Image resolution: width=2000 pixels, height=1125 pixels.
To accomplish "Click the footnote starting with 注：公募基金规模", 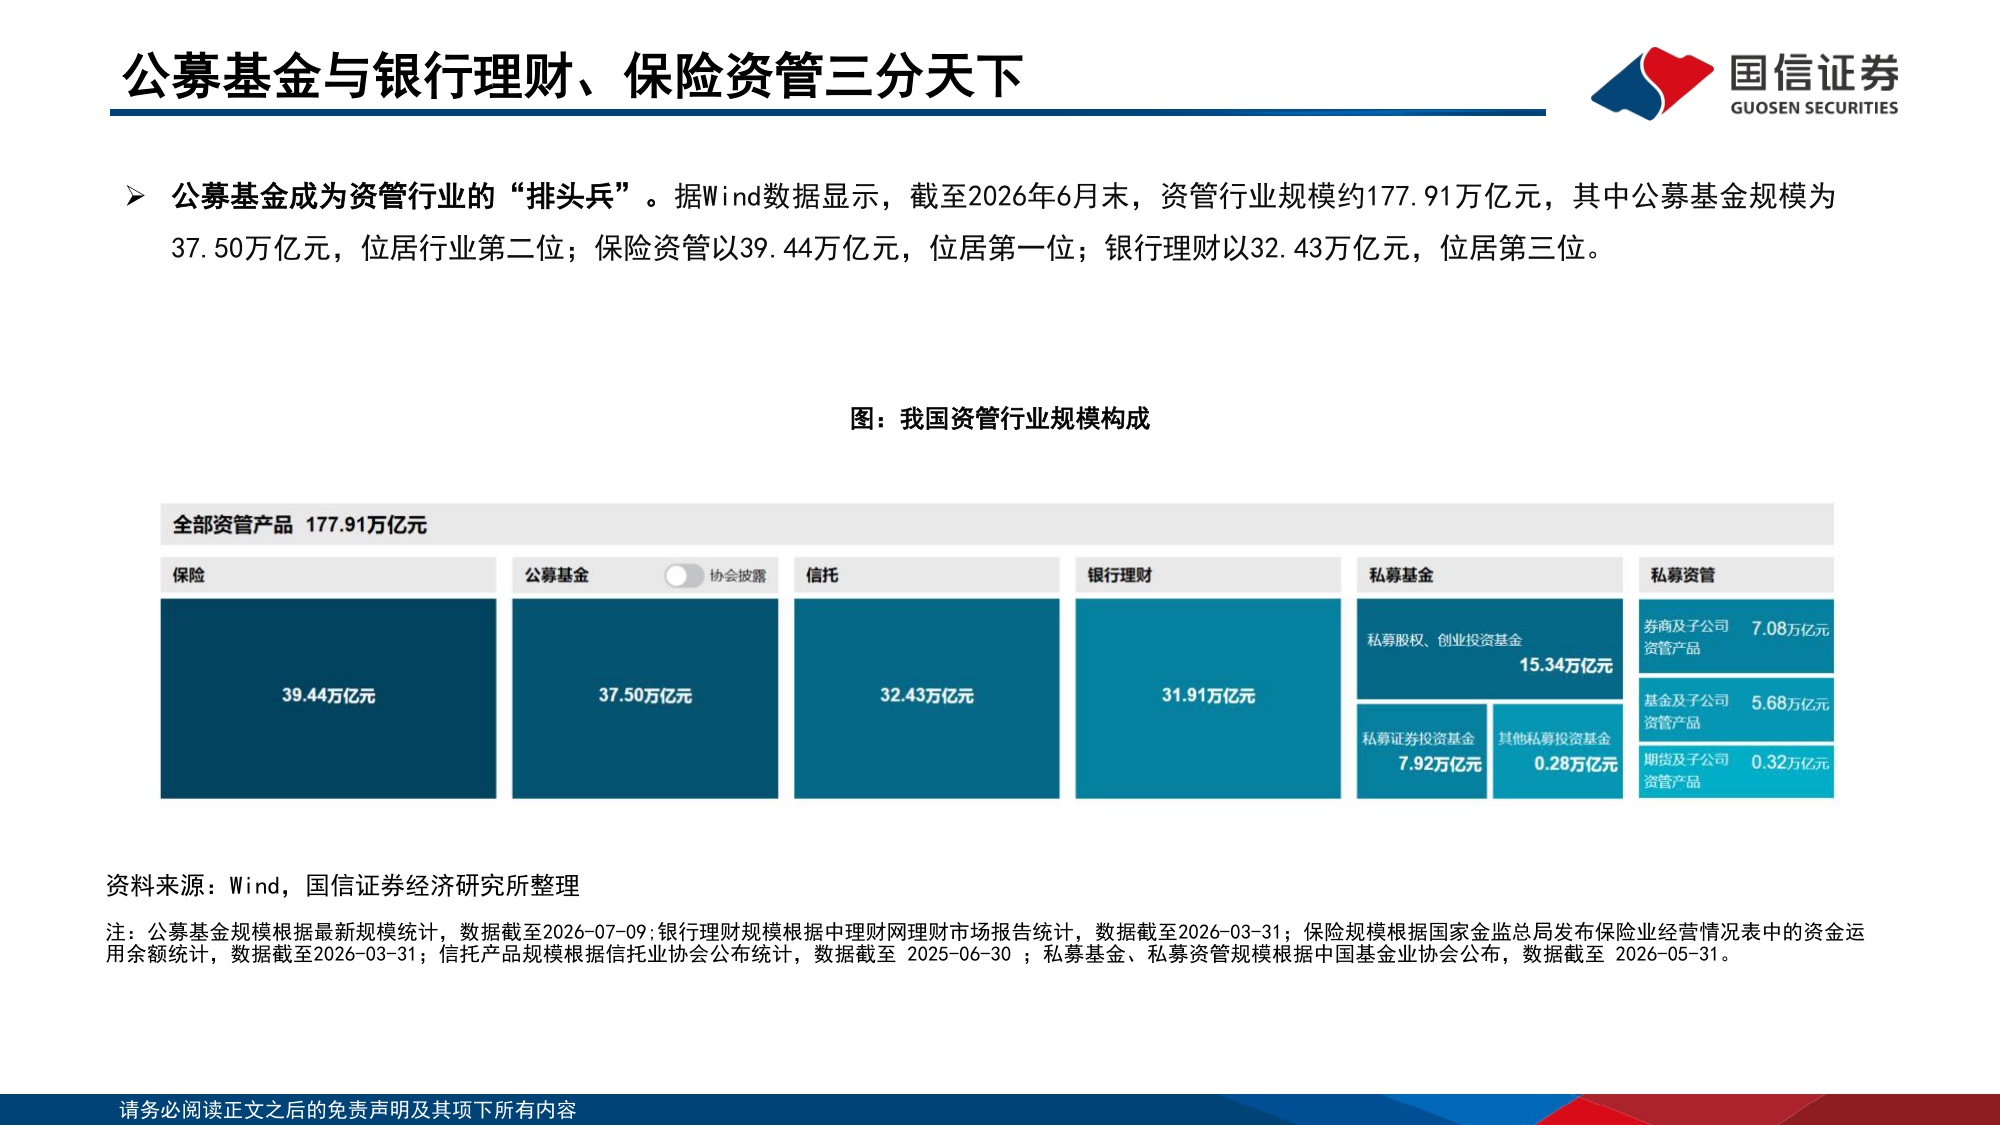I will (985, 942).
